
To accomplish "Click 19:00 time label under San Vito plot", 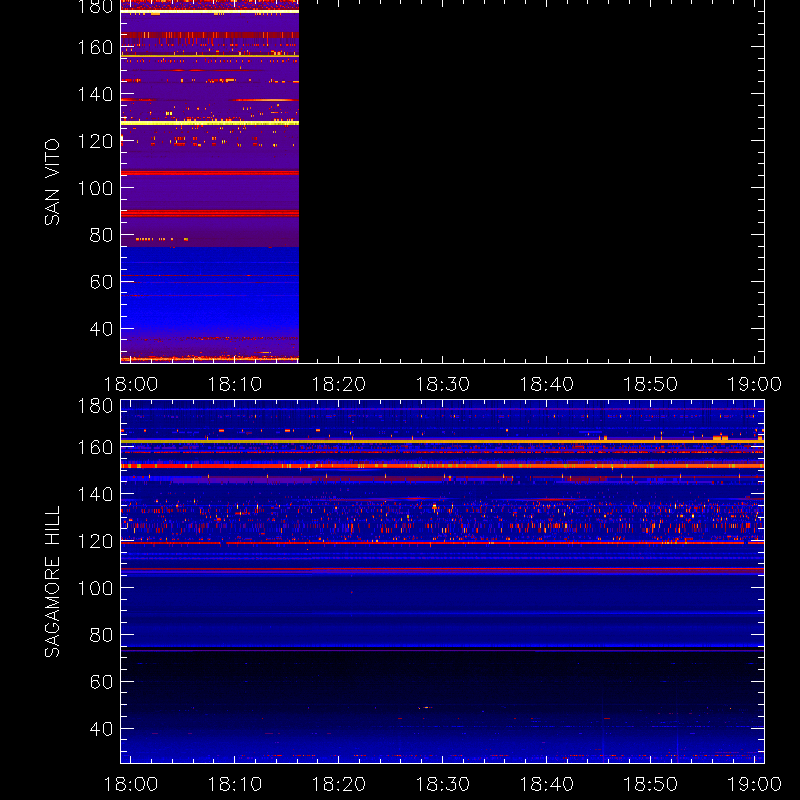I will coord(754,384).
